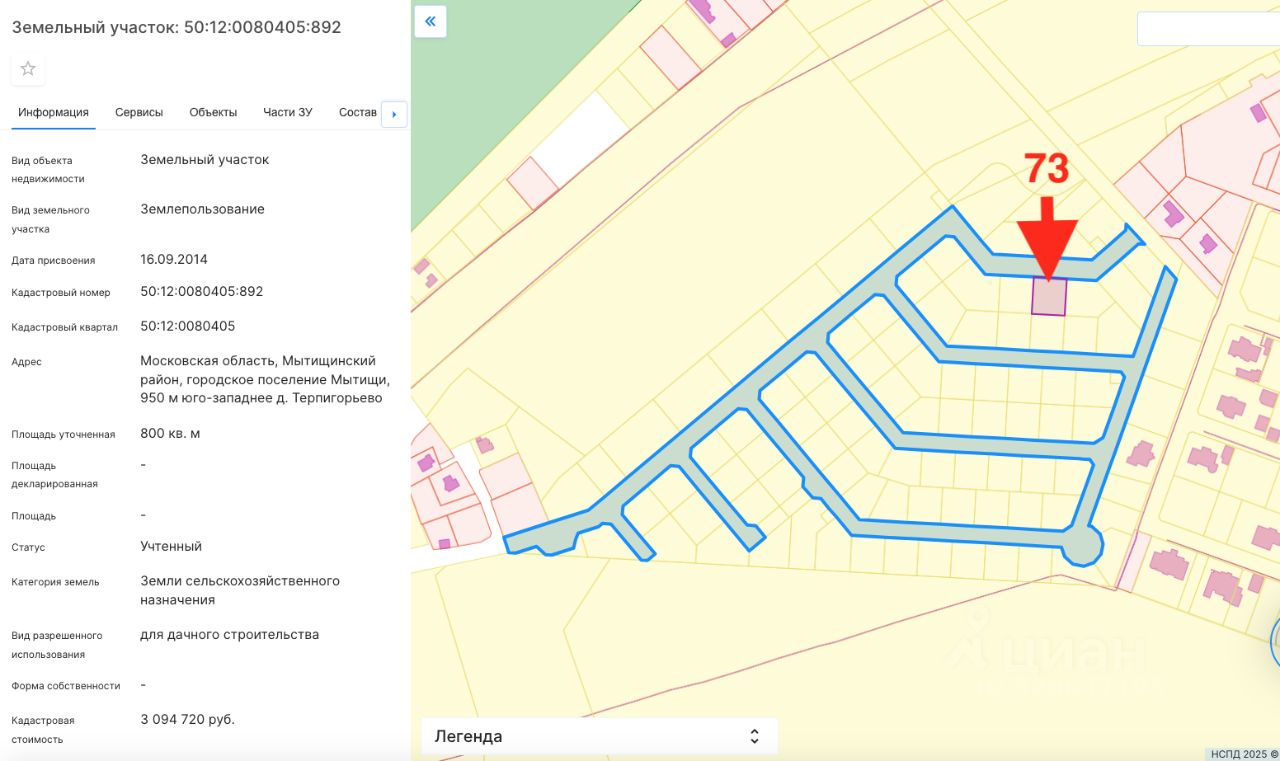The height and width of the screenshot is (761, 1280).
Task: Select the purple highlighted plot under arrow
Action: pyautogui.click(x=1049, y=298)
